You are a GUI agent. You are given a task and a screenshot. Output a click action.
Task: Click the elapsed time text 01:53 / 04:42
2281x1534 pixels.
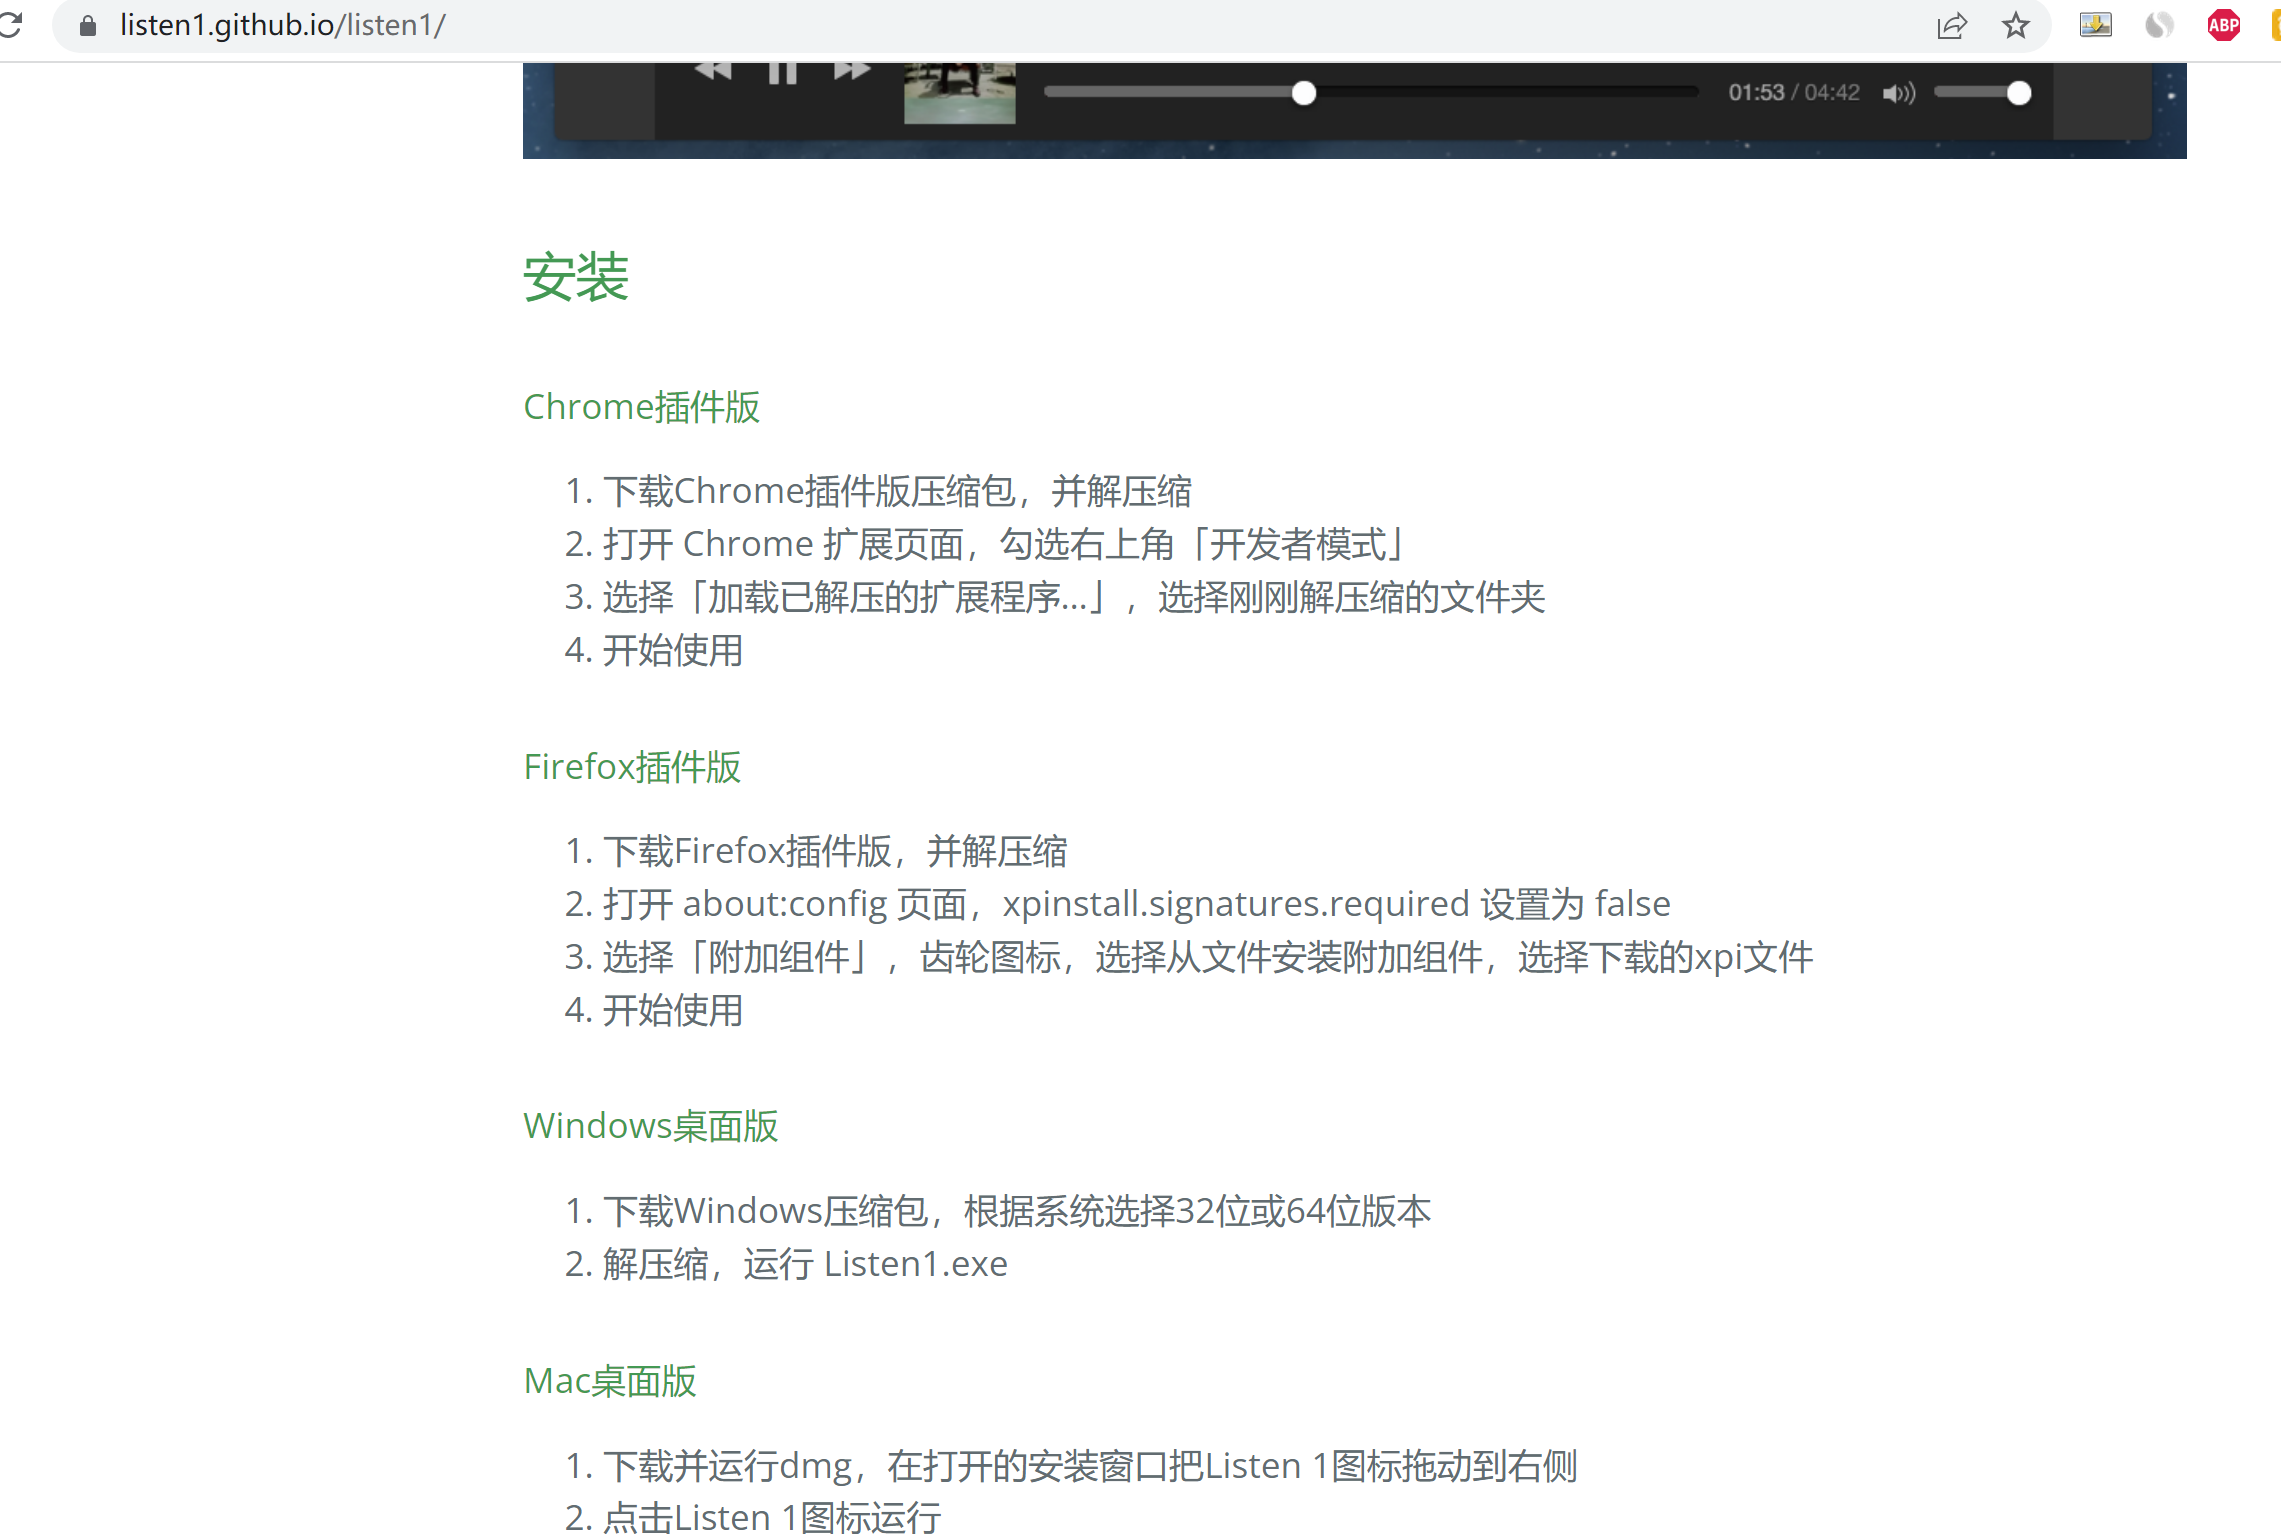point(1794,93)
